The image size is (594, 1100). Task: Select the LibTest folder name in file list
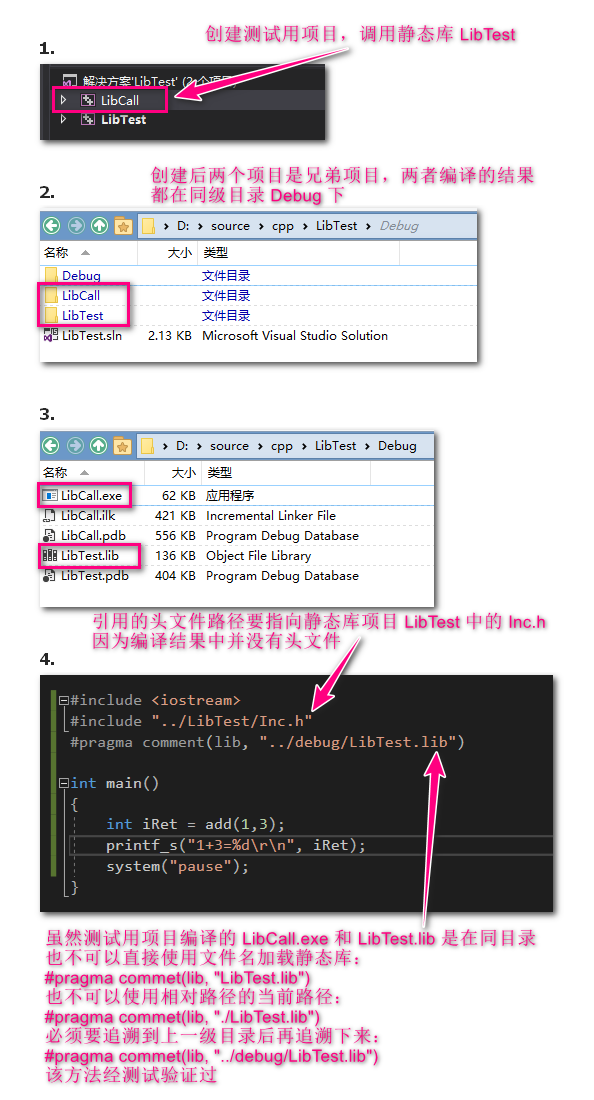[82, 316]
